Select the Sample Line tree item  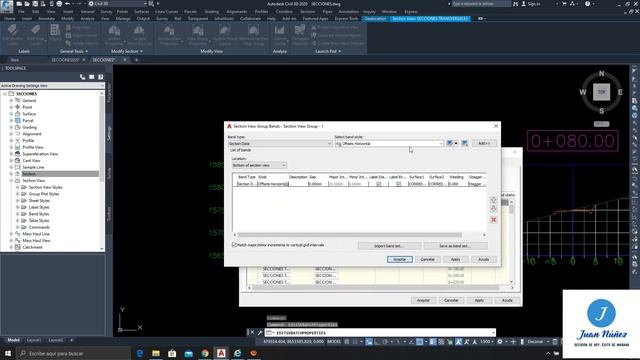pos(33,167)
